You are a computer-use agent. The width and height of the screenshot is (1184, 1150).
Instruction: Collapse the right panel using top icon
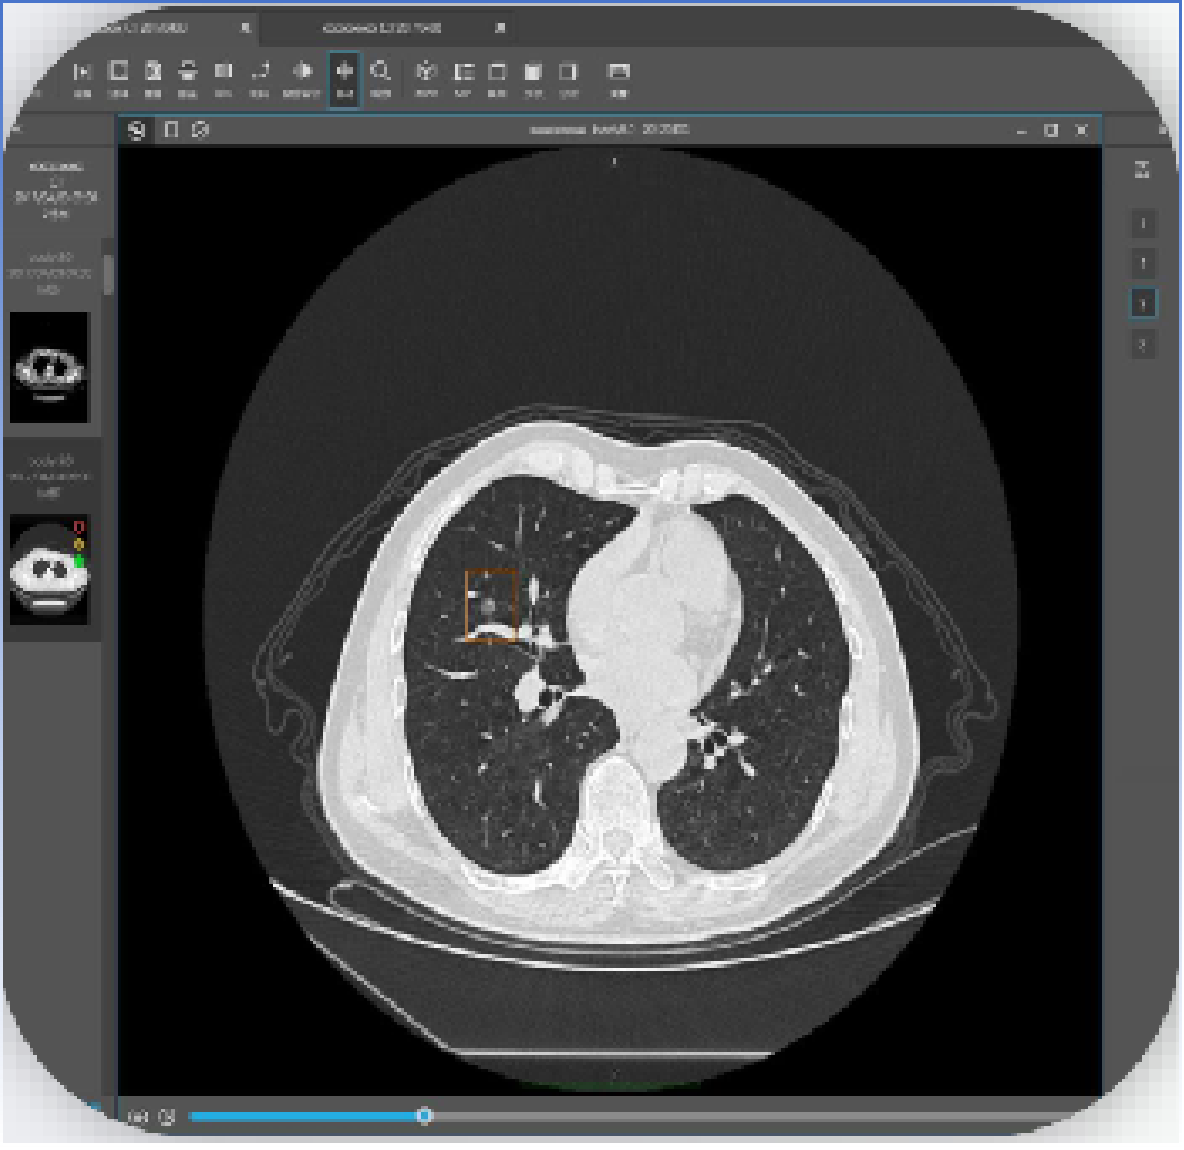coord(1142,170)
